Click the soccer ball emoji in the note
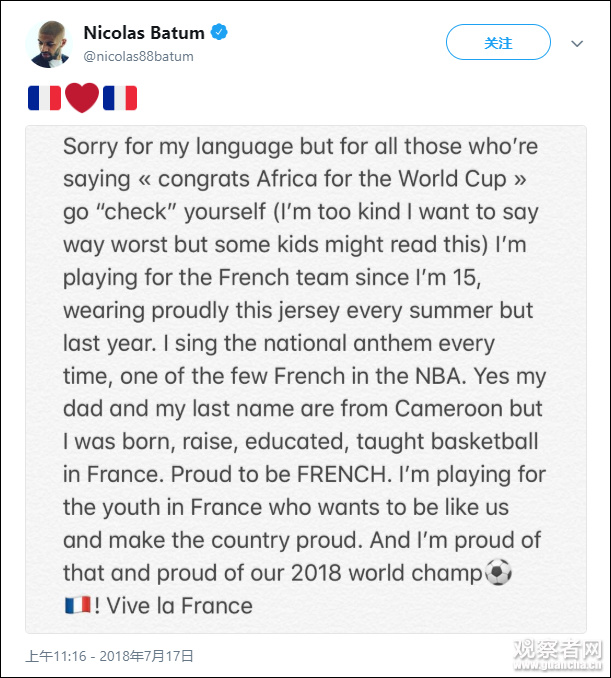The height and width of the screenshot is (678, 611). point(498,573)
